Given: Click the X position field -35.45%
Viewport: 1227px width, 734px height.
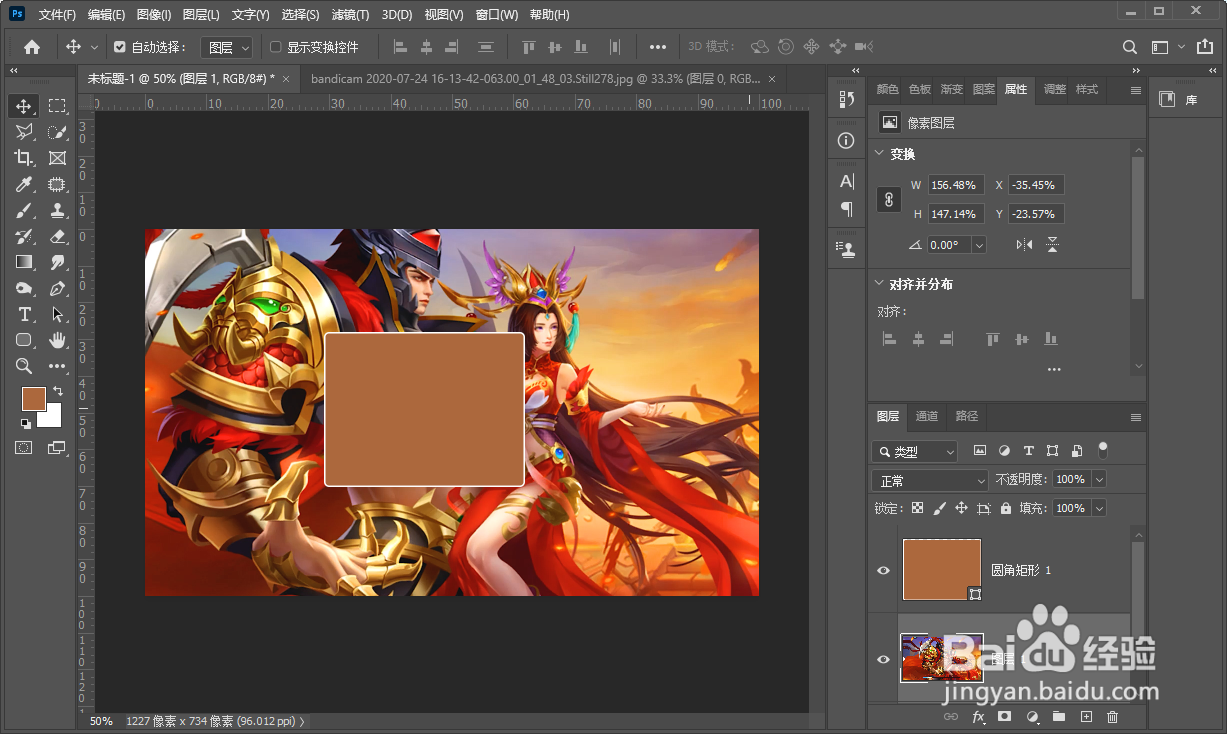Looking at the screenshot, I should [x=1036, y=185].
